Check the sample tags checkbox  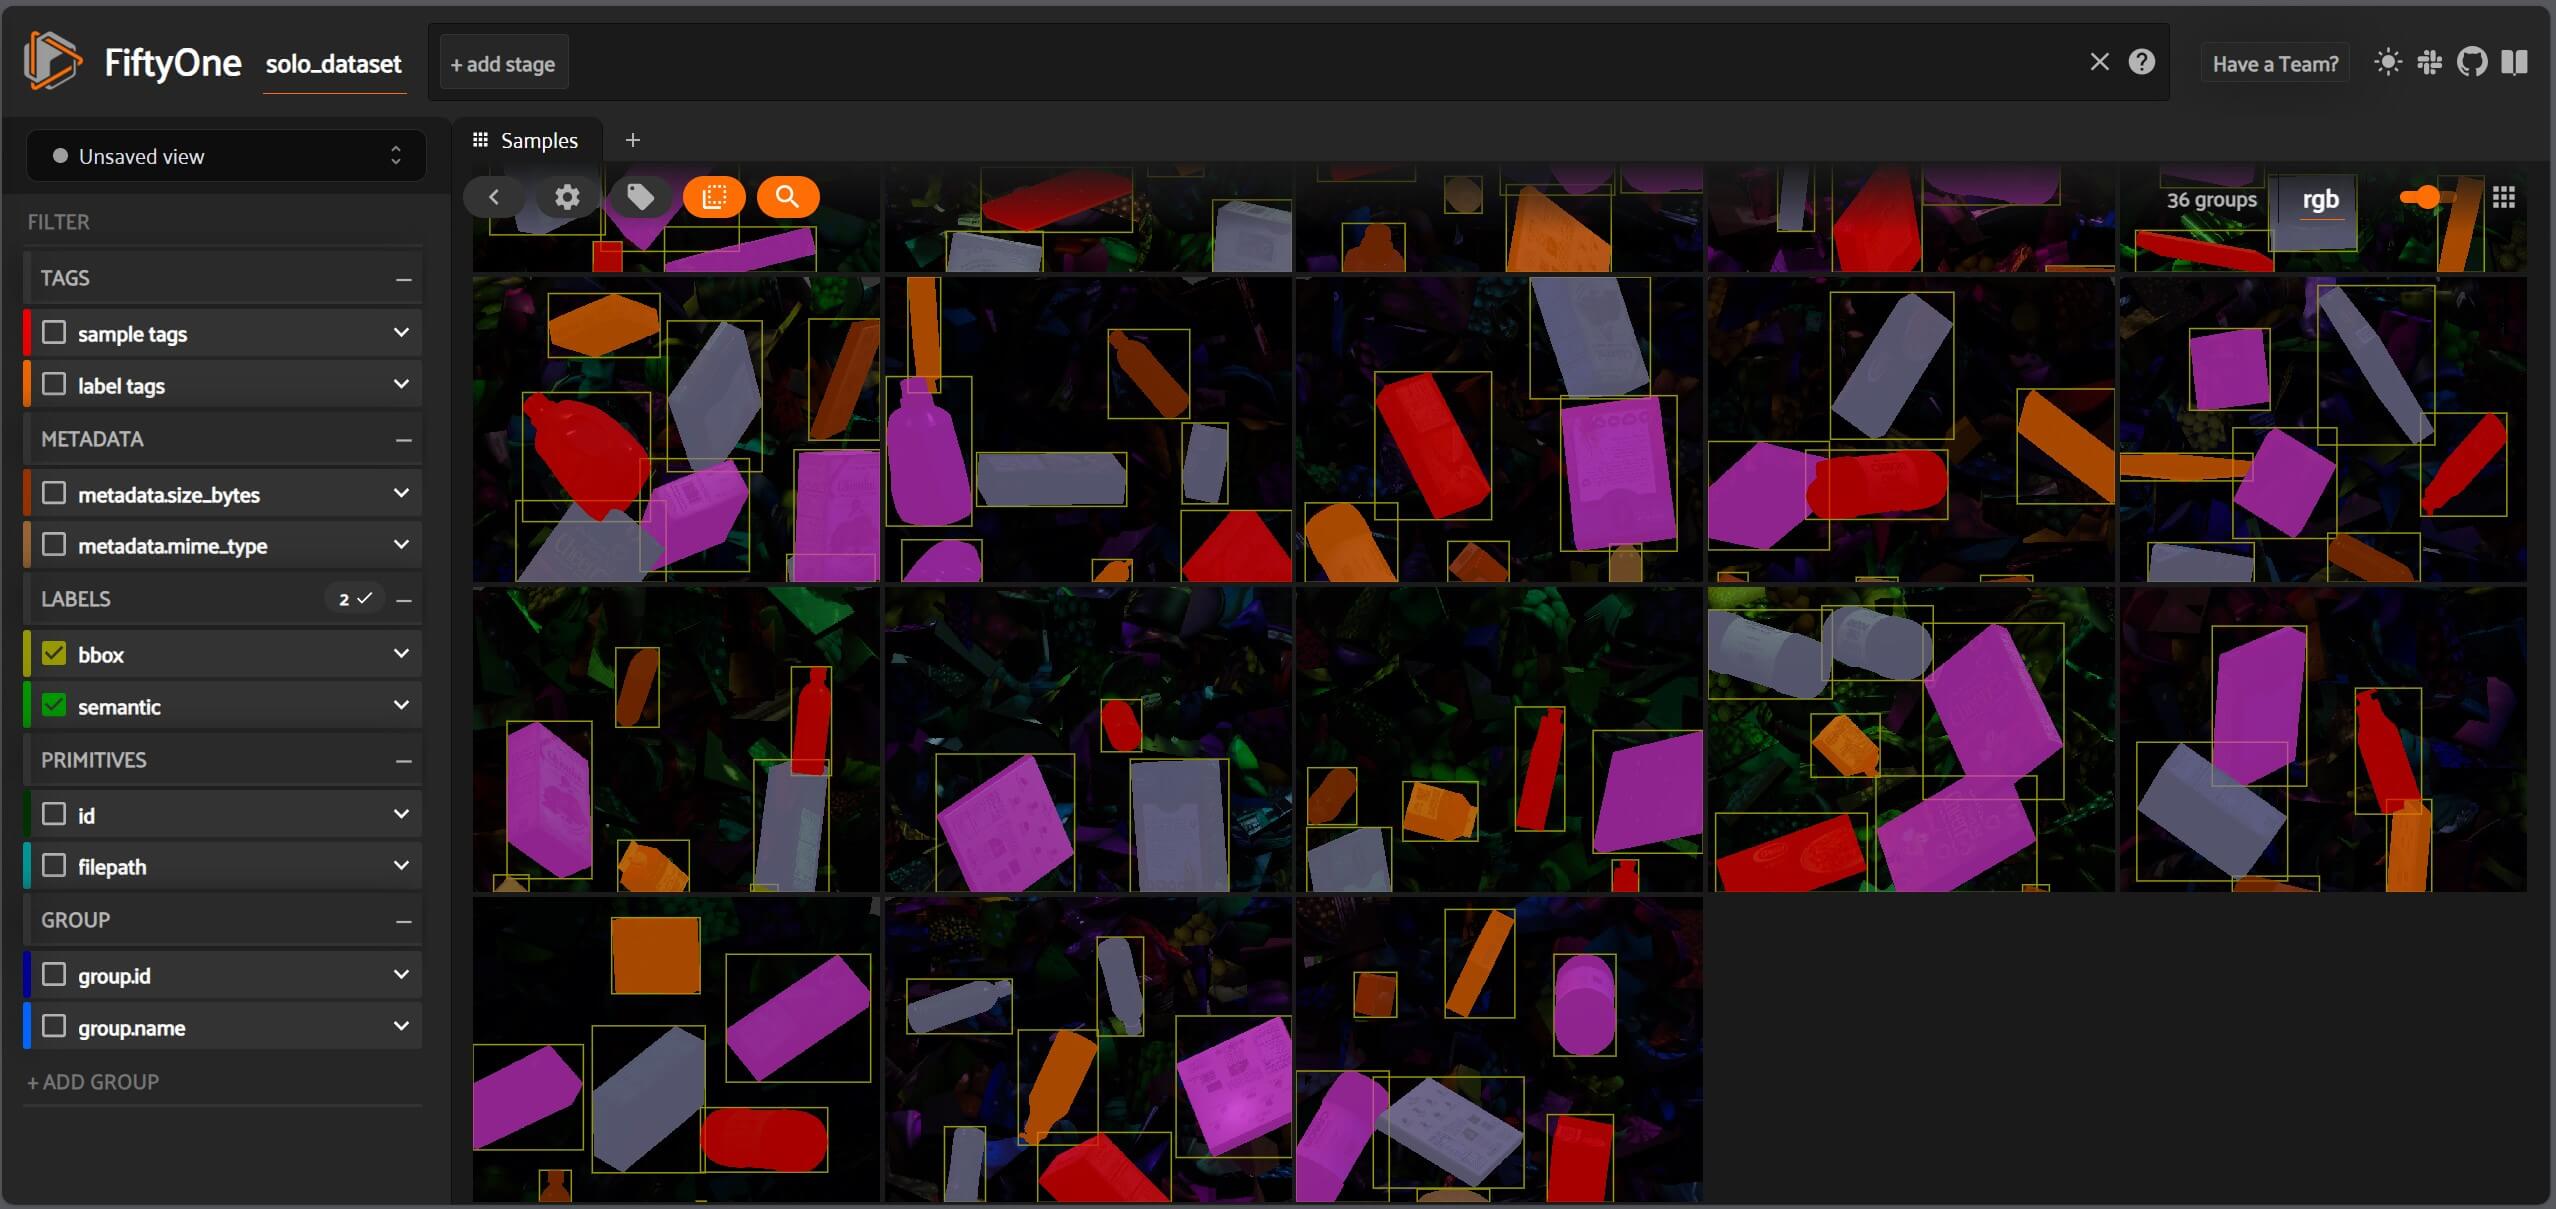click(x=54, y=332)
